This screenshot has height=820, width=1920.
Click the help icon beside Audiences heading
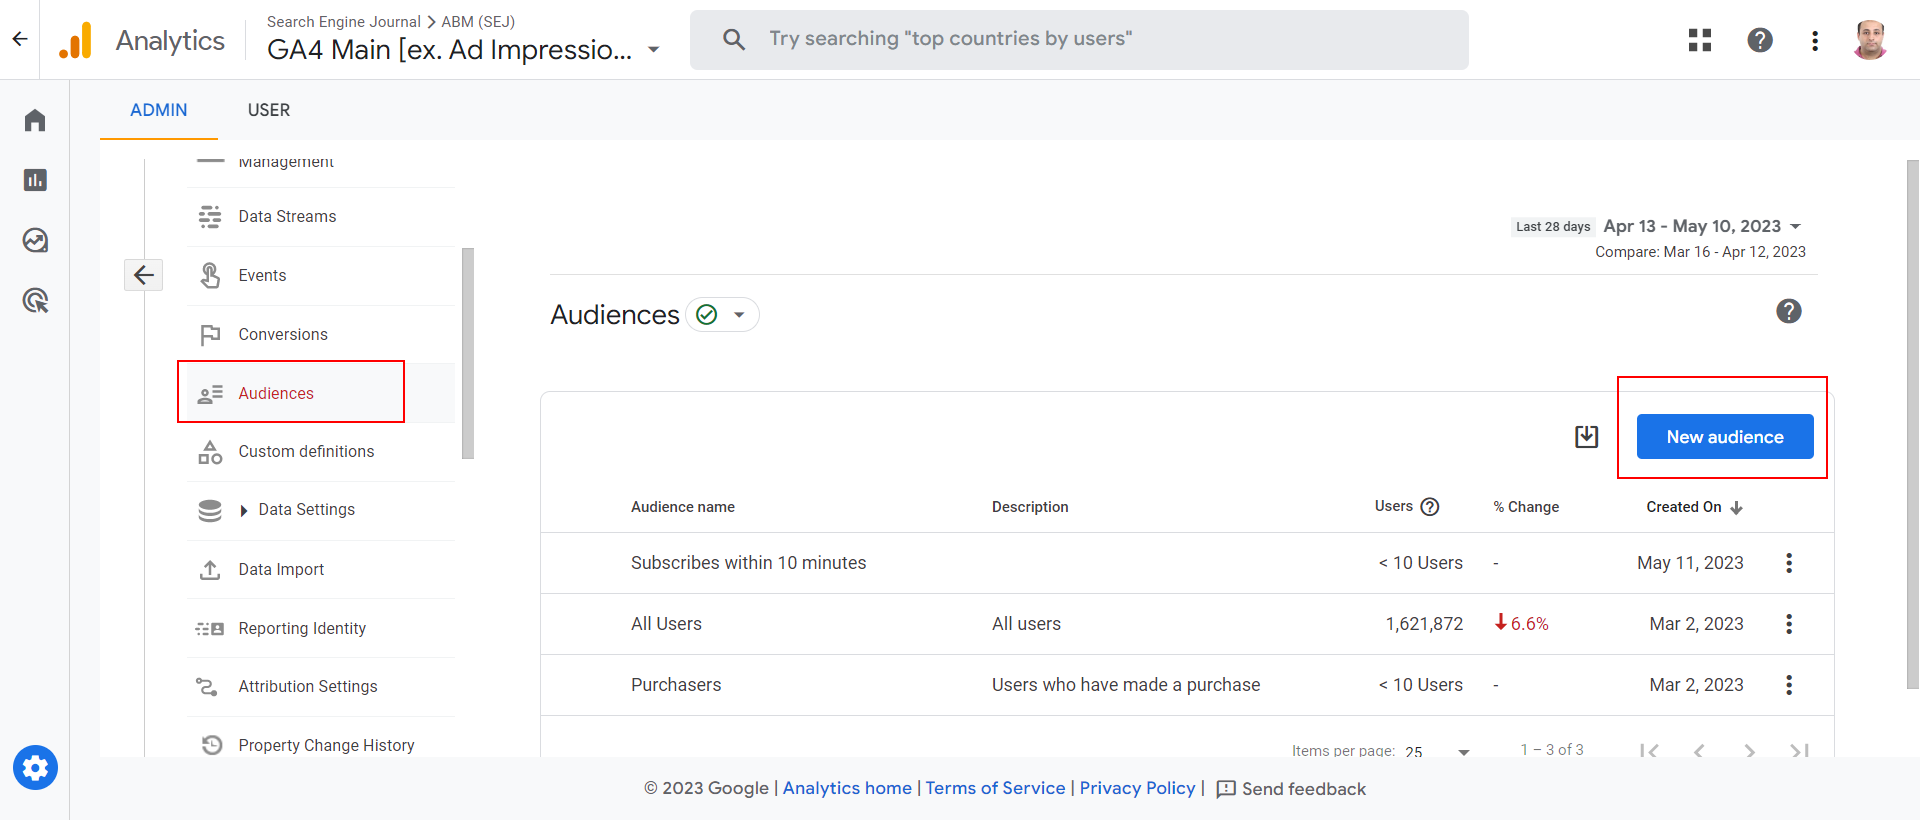[1788, 311]
